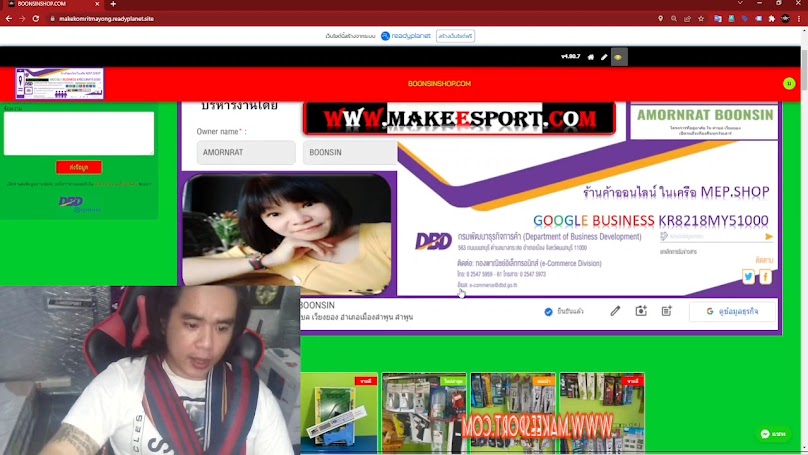Bookmark this page with the star icon
The width and height of the screenshot is (808, 455).
[x=701, y=19]
